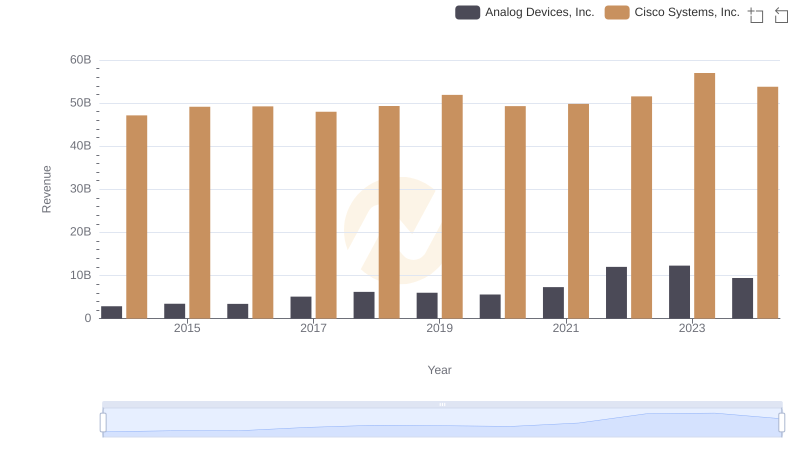Click the 2015 x-axis label
Screen dimensions: 800x461
pos(187,328)
